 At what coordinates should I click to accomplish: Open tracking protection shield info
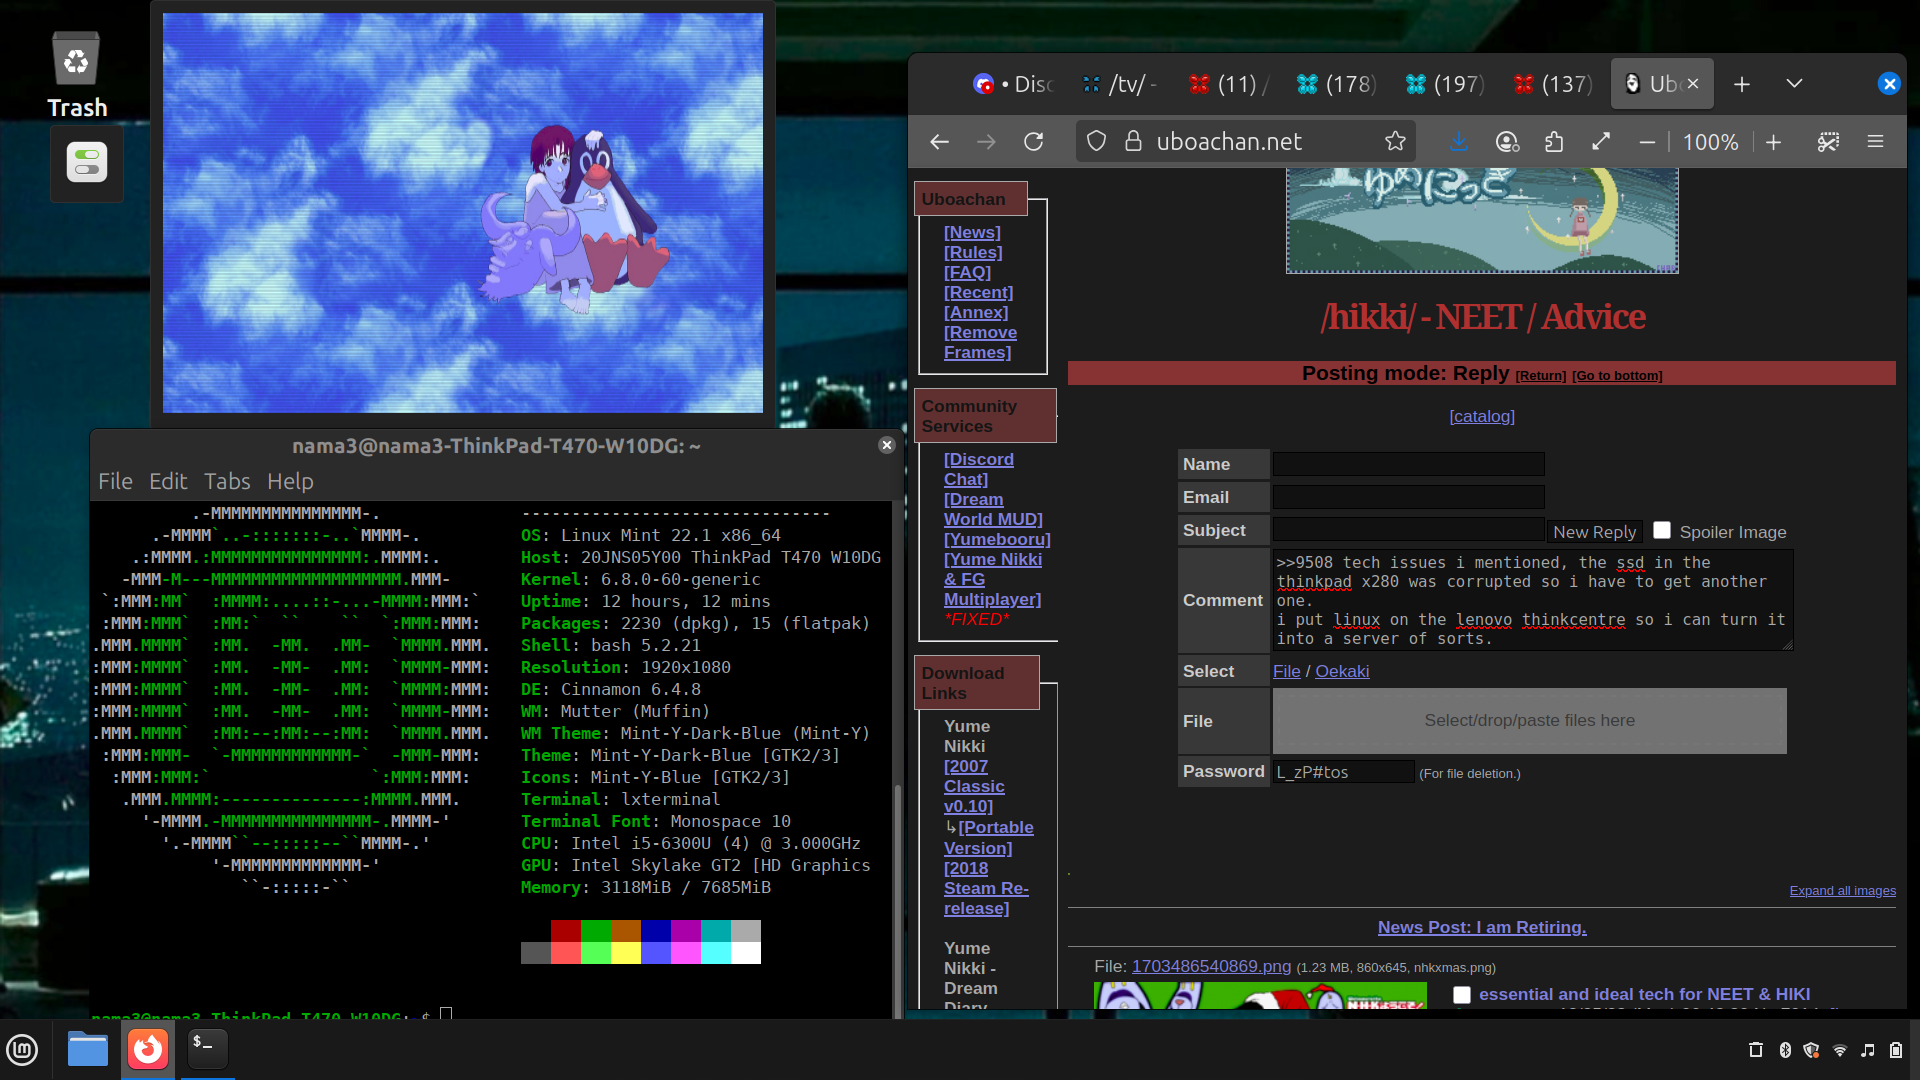click(x=1097, y=142)
